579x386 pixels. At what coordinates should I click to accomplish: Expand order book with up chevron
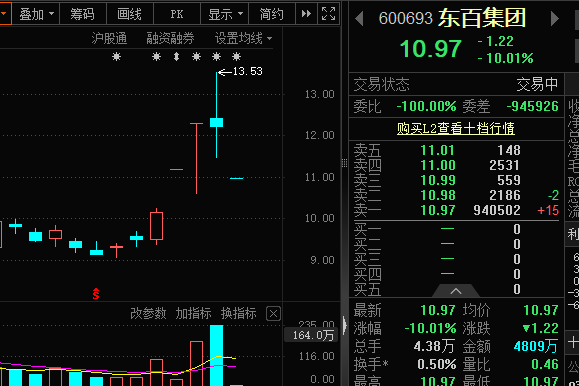point(456,291)
